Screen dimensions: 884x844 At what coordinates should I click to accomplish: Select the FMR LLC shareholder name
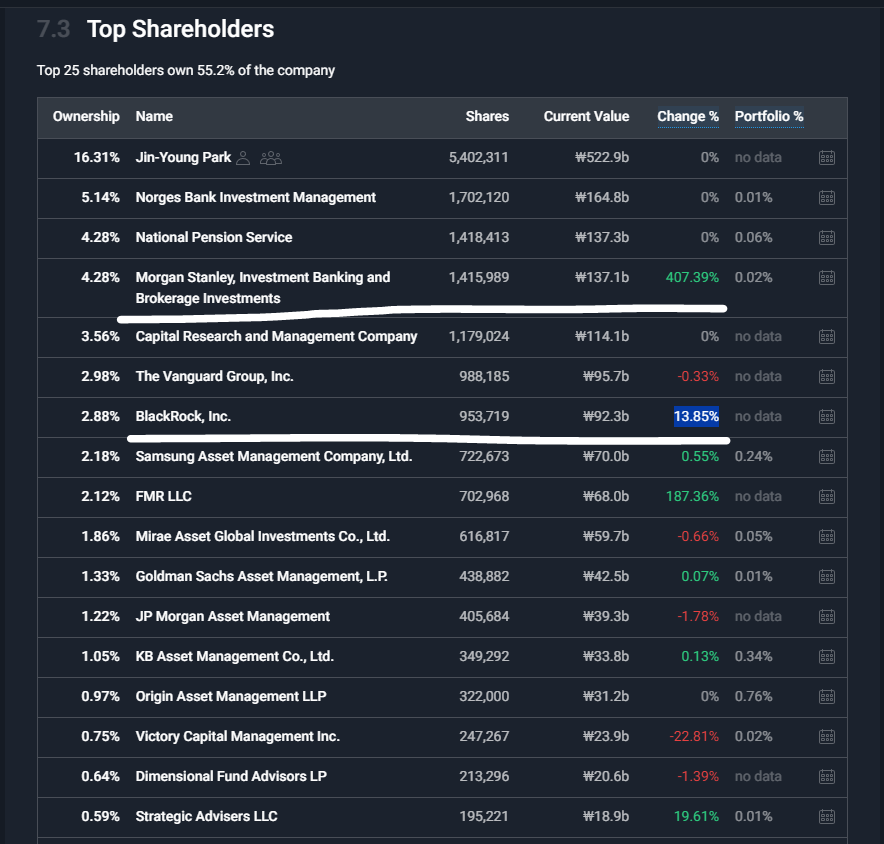click(163, 497)
